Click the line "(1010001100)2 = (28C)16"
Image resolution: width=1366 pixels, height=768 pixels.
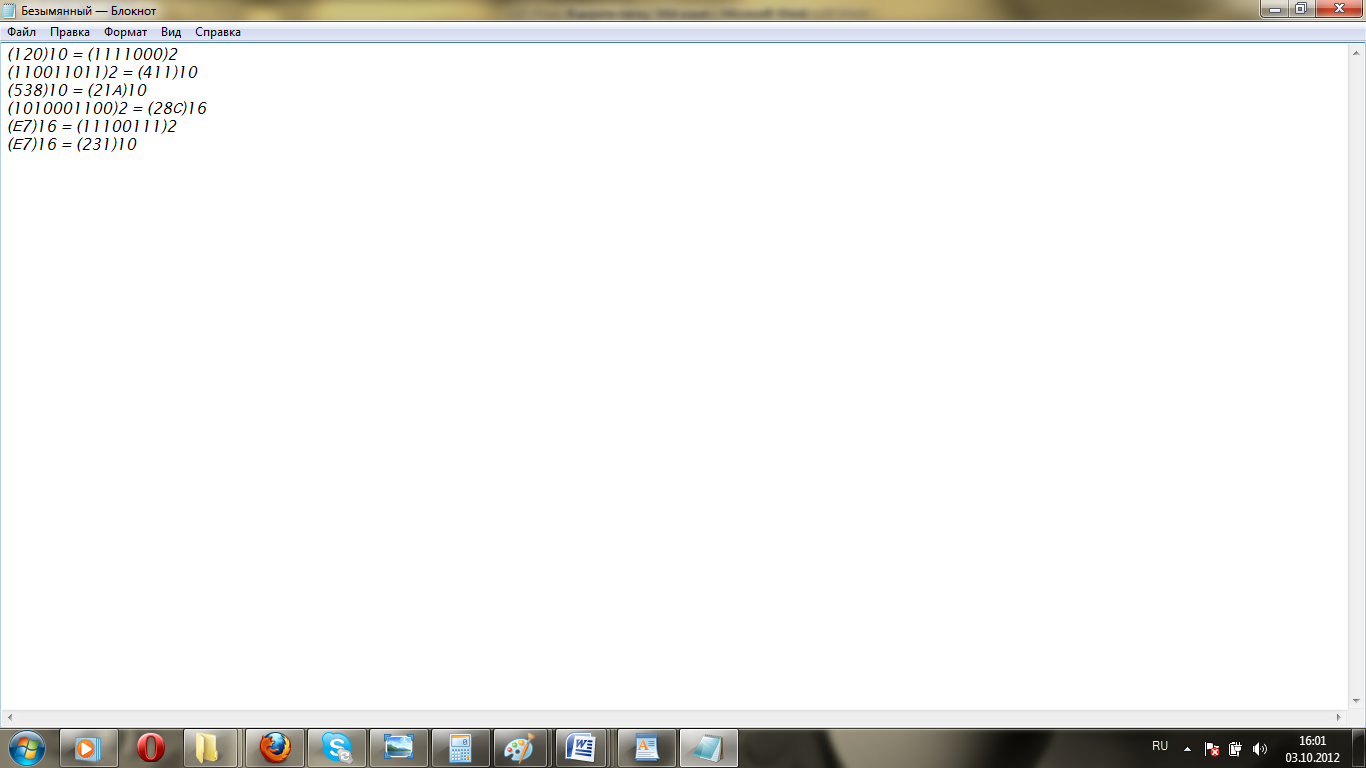point(107,108)
